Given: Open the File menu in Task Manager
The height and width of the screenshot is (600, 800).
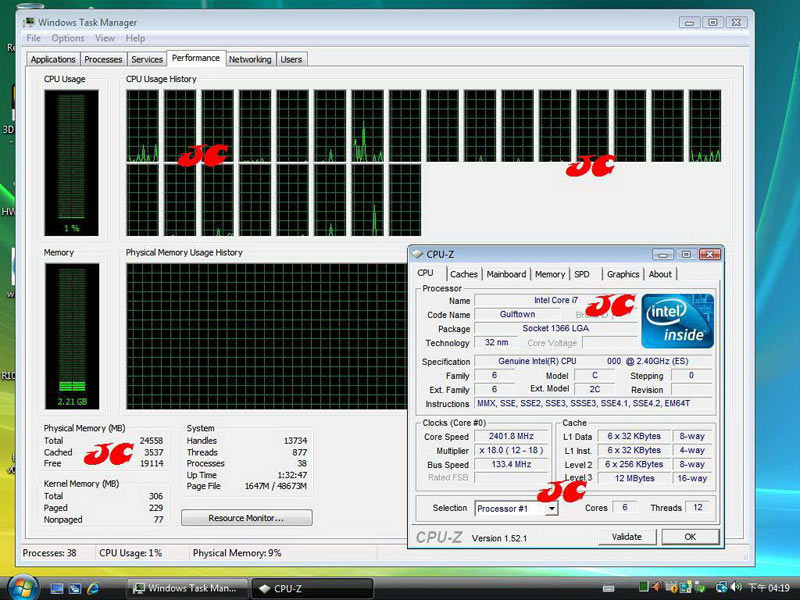Looking at the screenshot, I should (x=34, y=38).
